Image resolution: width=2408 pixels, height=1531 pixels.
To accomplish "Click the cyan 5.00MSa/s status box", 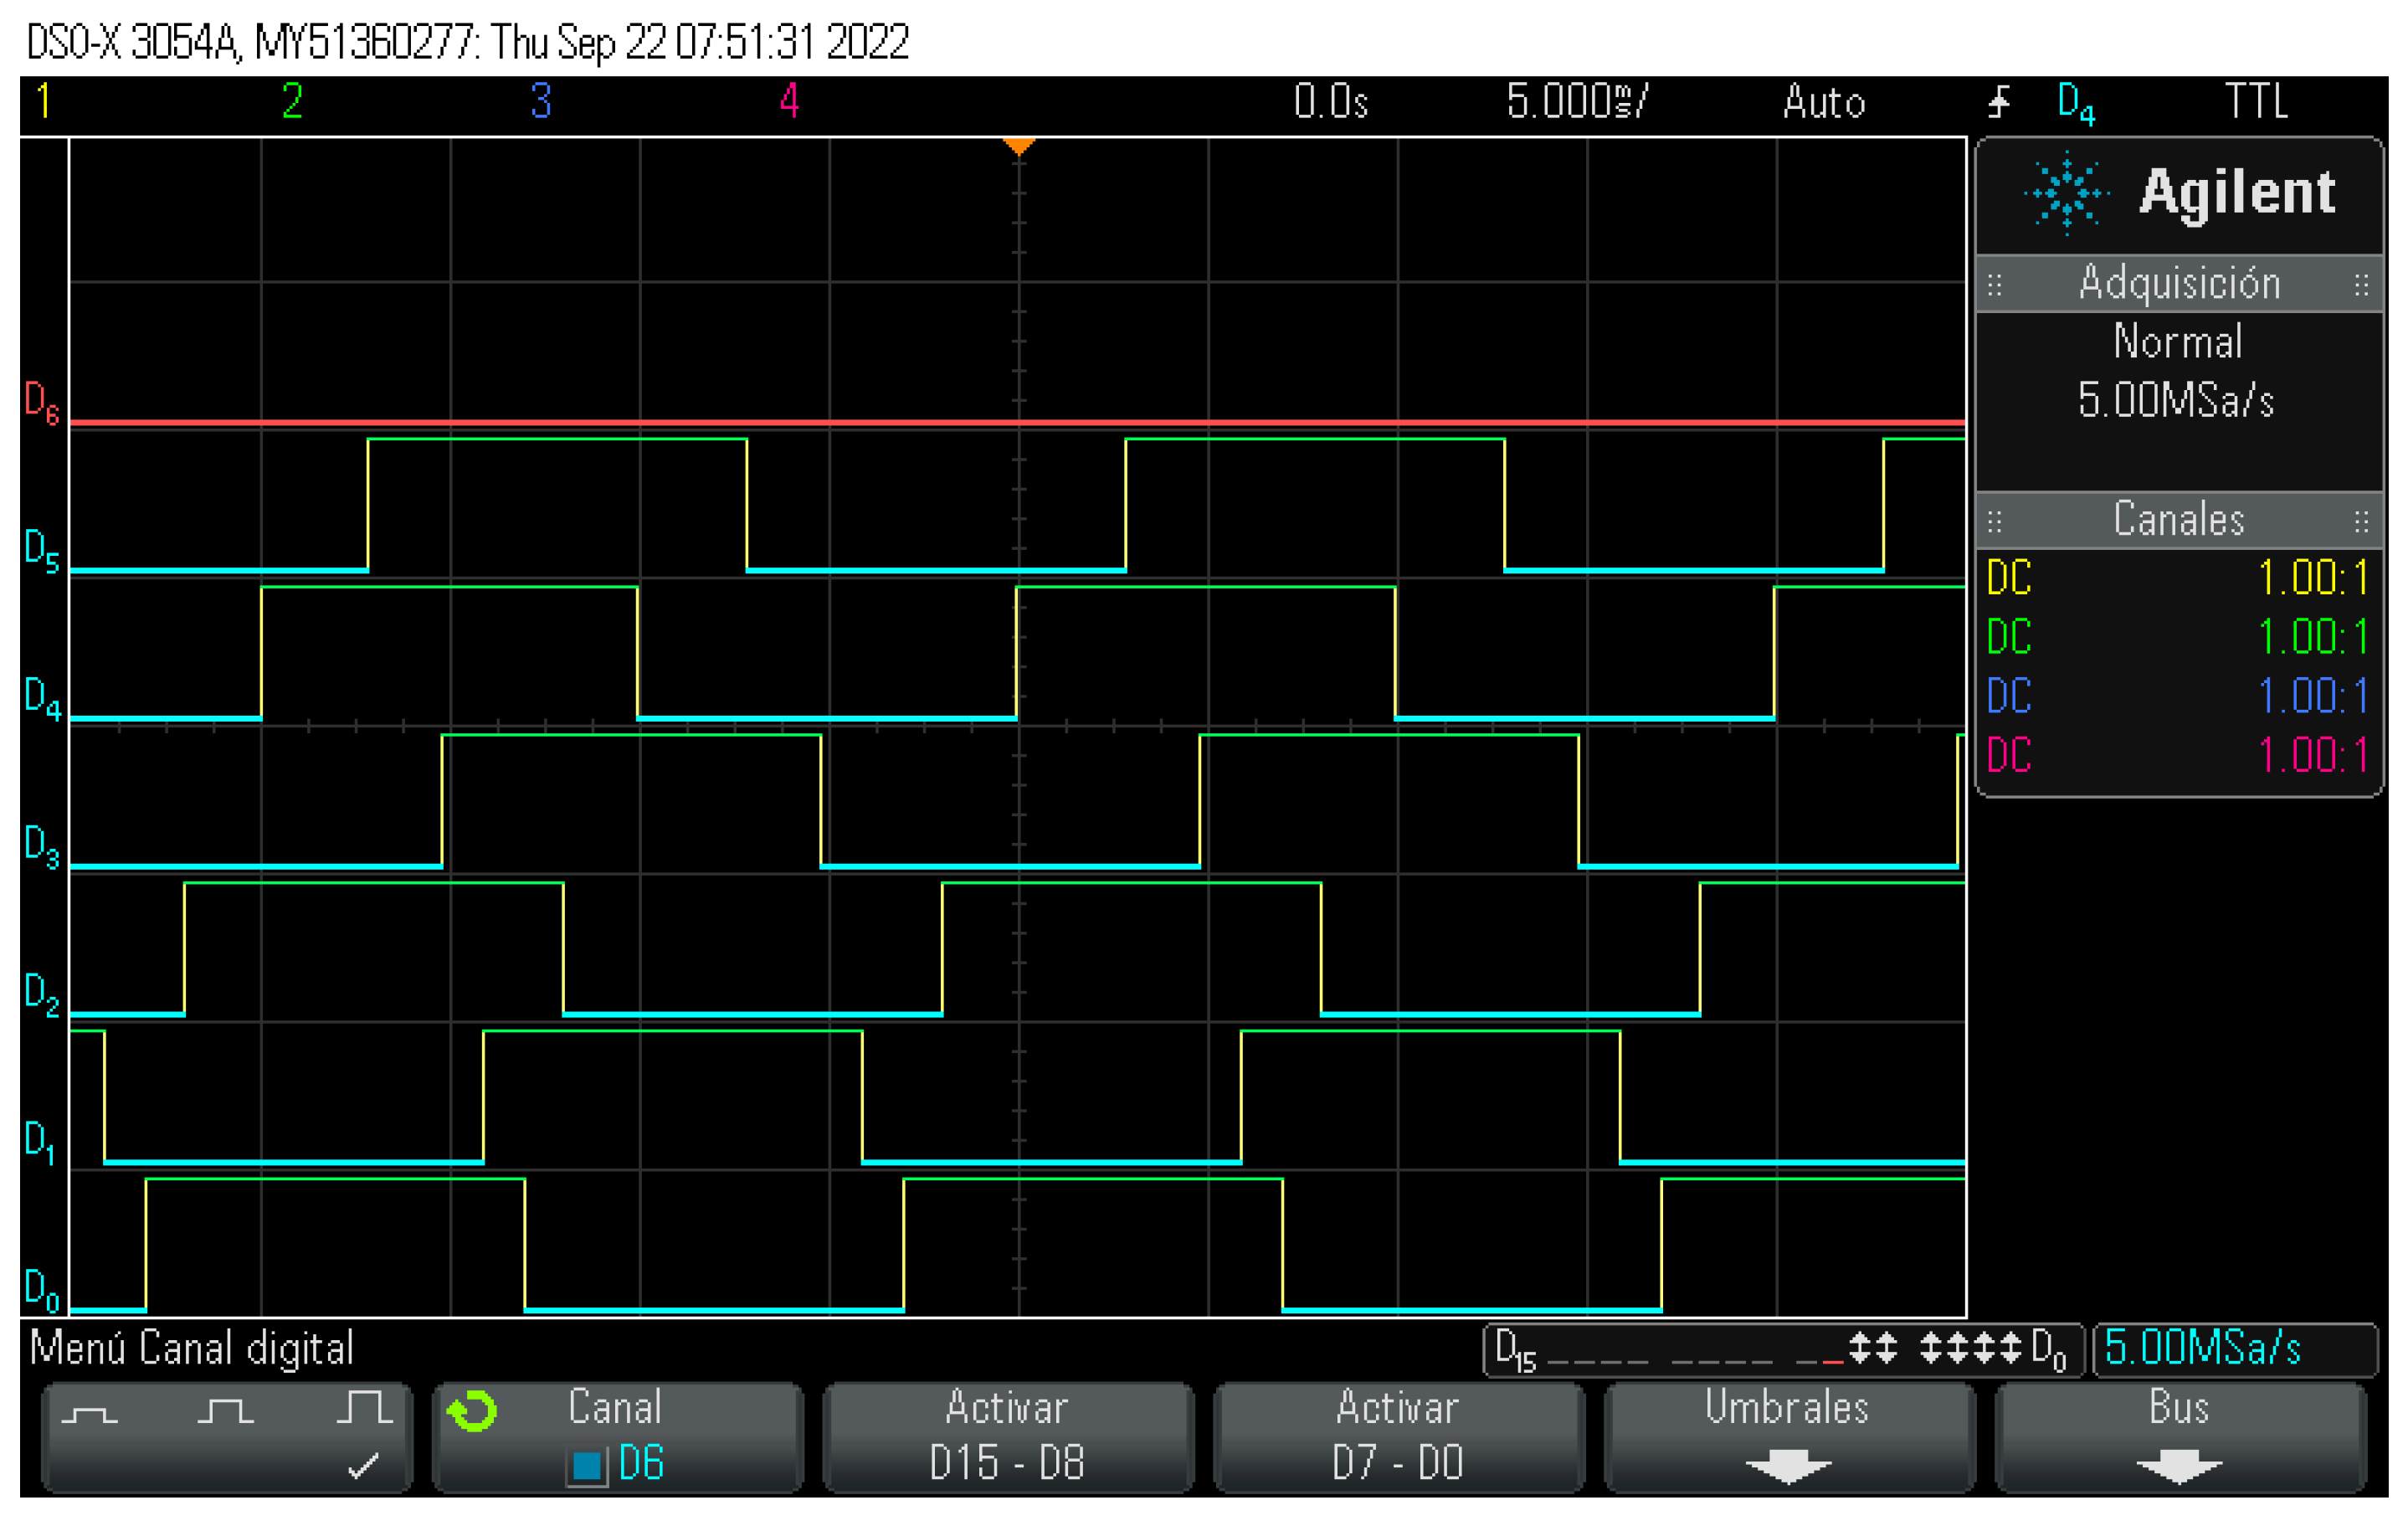I will pyautogui.click(x=2236, y=1349).
